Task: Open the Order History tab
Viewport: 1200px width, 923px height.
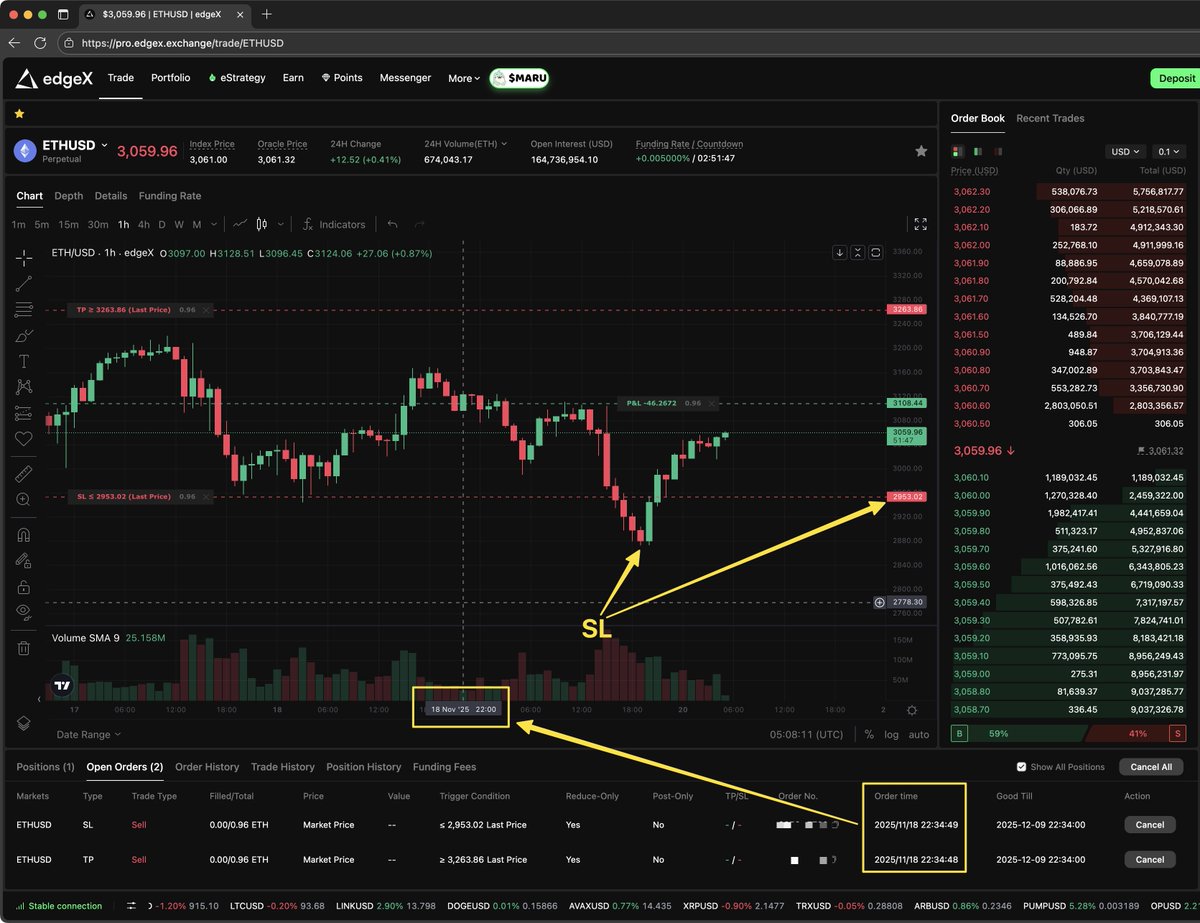Action: 207,767
